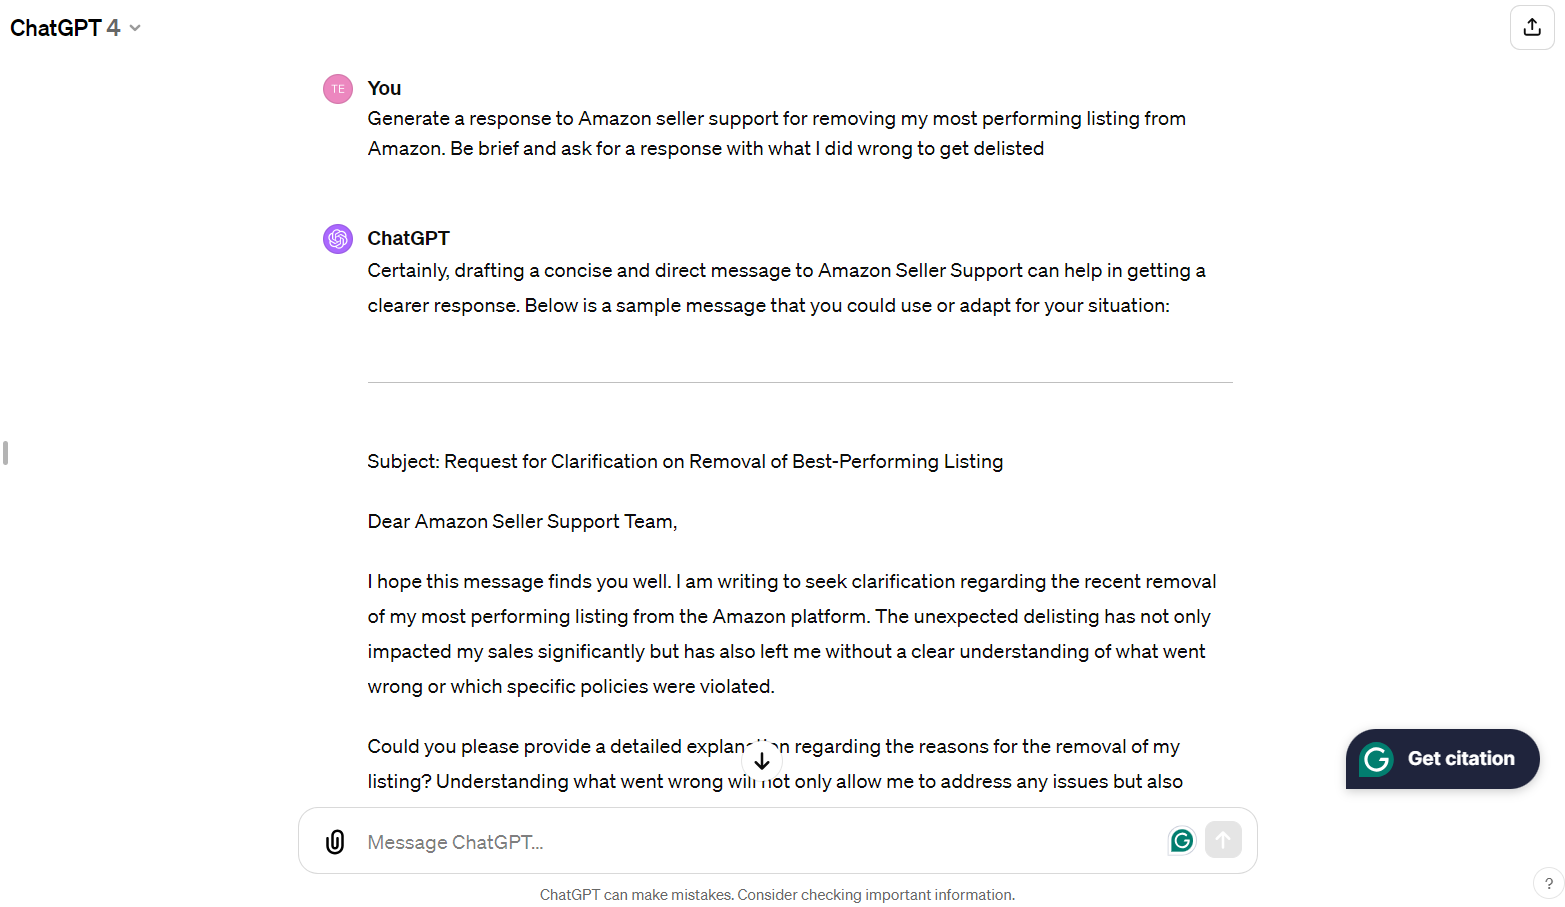Viewport: 1565px width, 907px height.
Task: Click inside the Message ChatGPT input field
Action: click(x=700, y=841)
